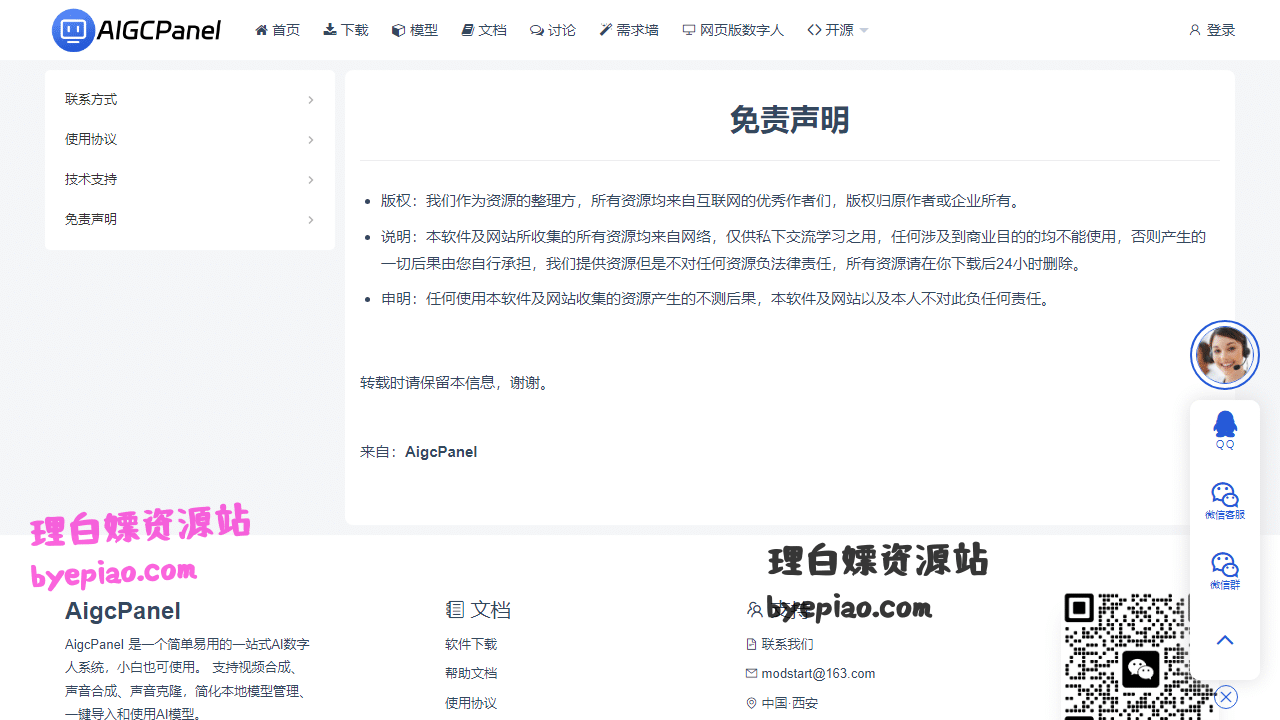Click the modstart@163.com email link

tap(811, 673)
